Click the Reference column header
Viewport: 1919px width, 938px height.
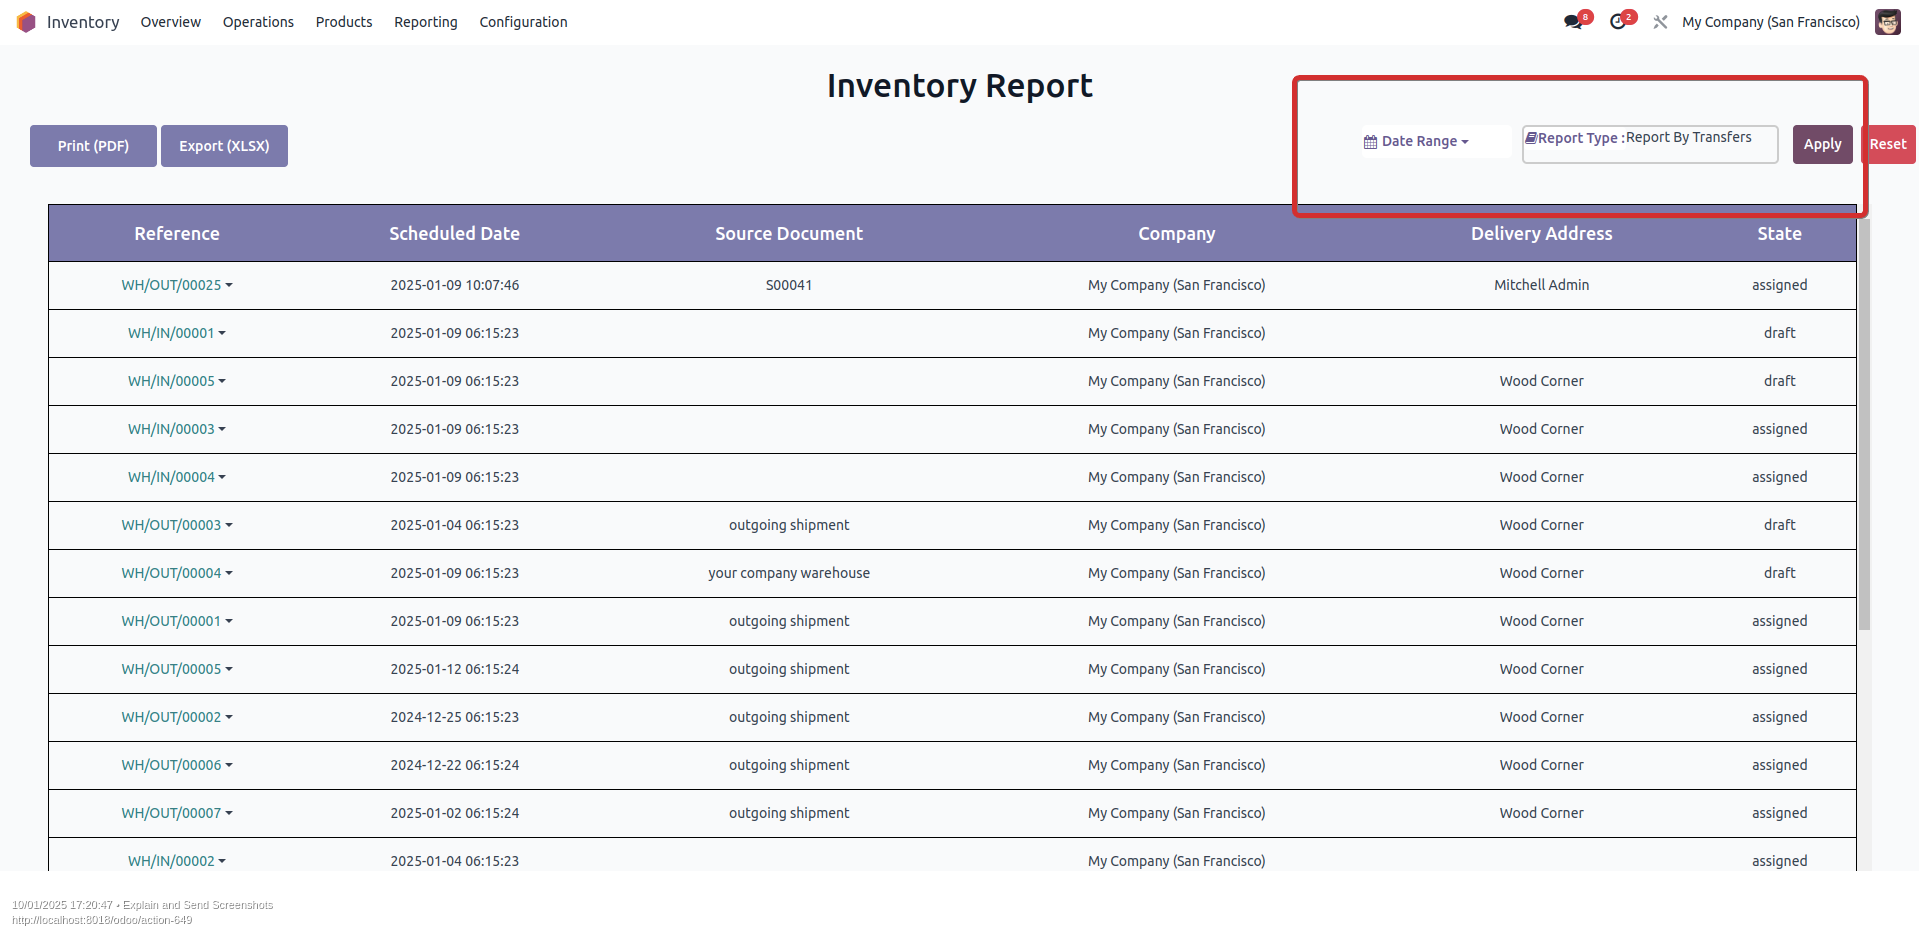(177, 234)
